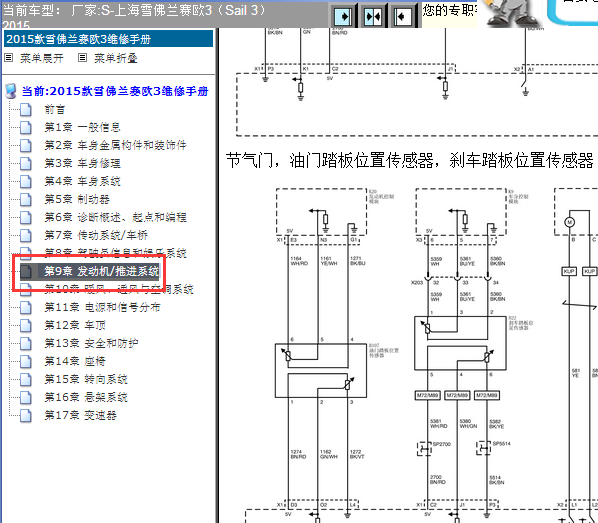Click the center-split panel layout button
This screenshot has width=598, height=523.
(373, 17)
